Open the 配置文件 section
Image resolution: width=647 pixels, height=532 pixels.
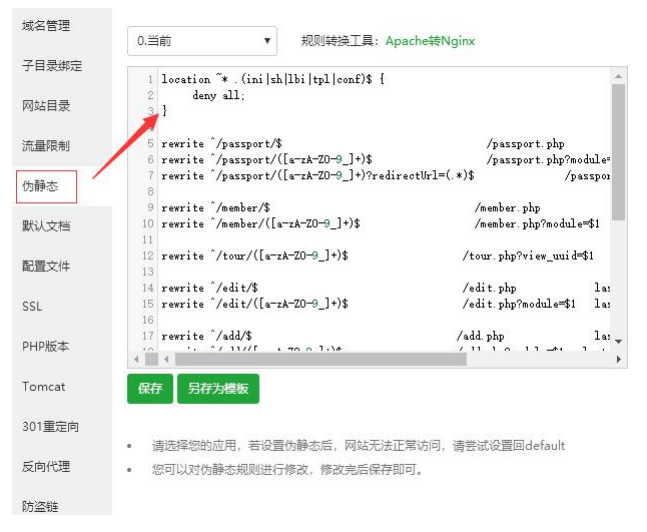(46, 266)
